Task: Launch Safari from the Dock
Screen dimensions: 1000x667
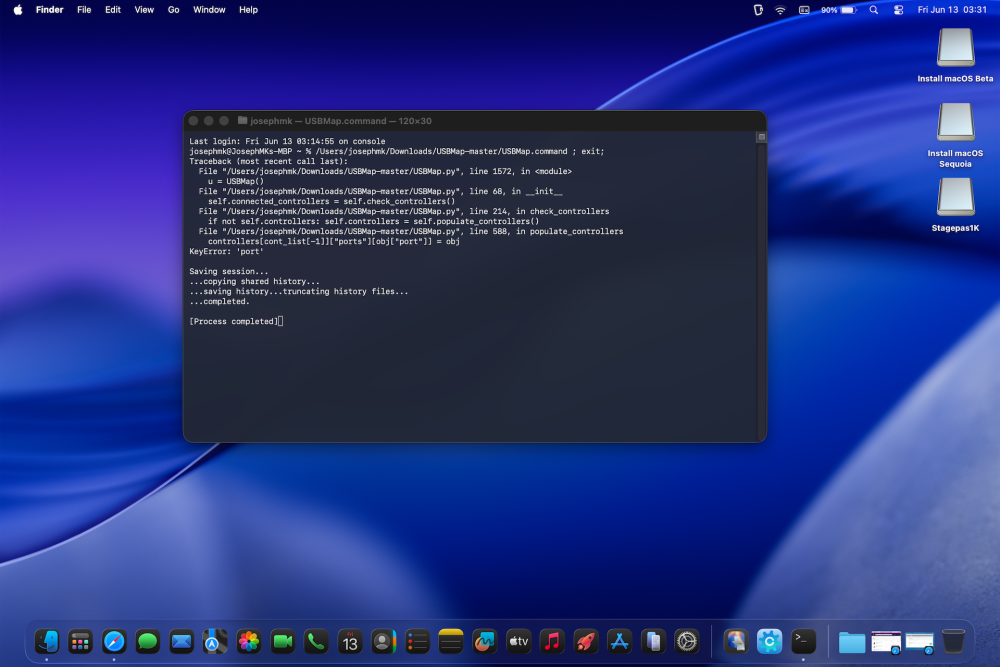Action: click(114, 641)
